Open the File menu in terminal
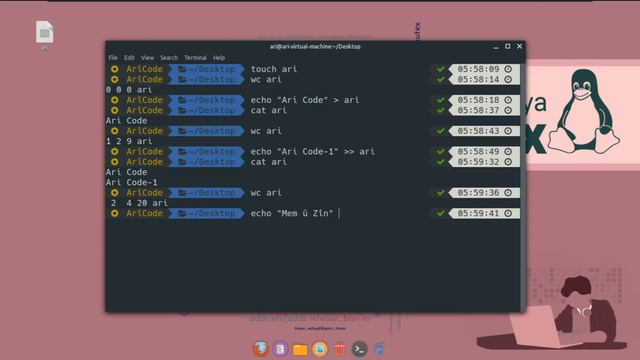 click(113, 58)
